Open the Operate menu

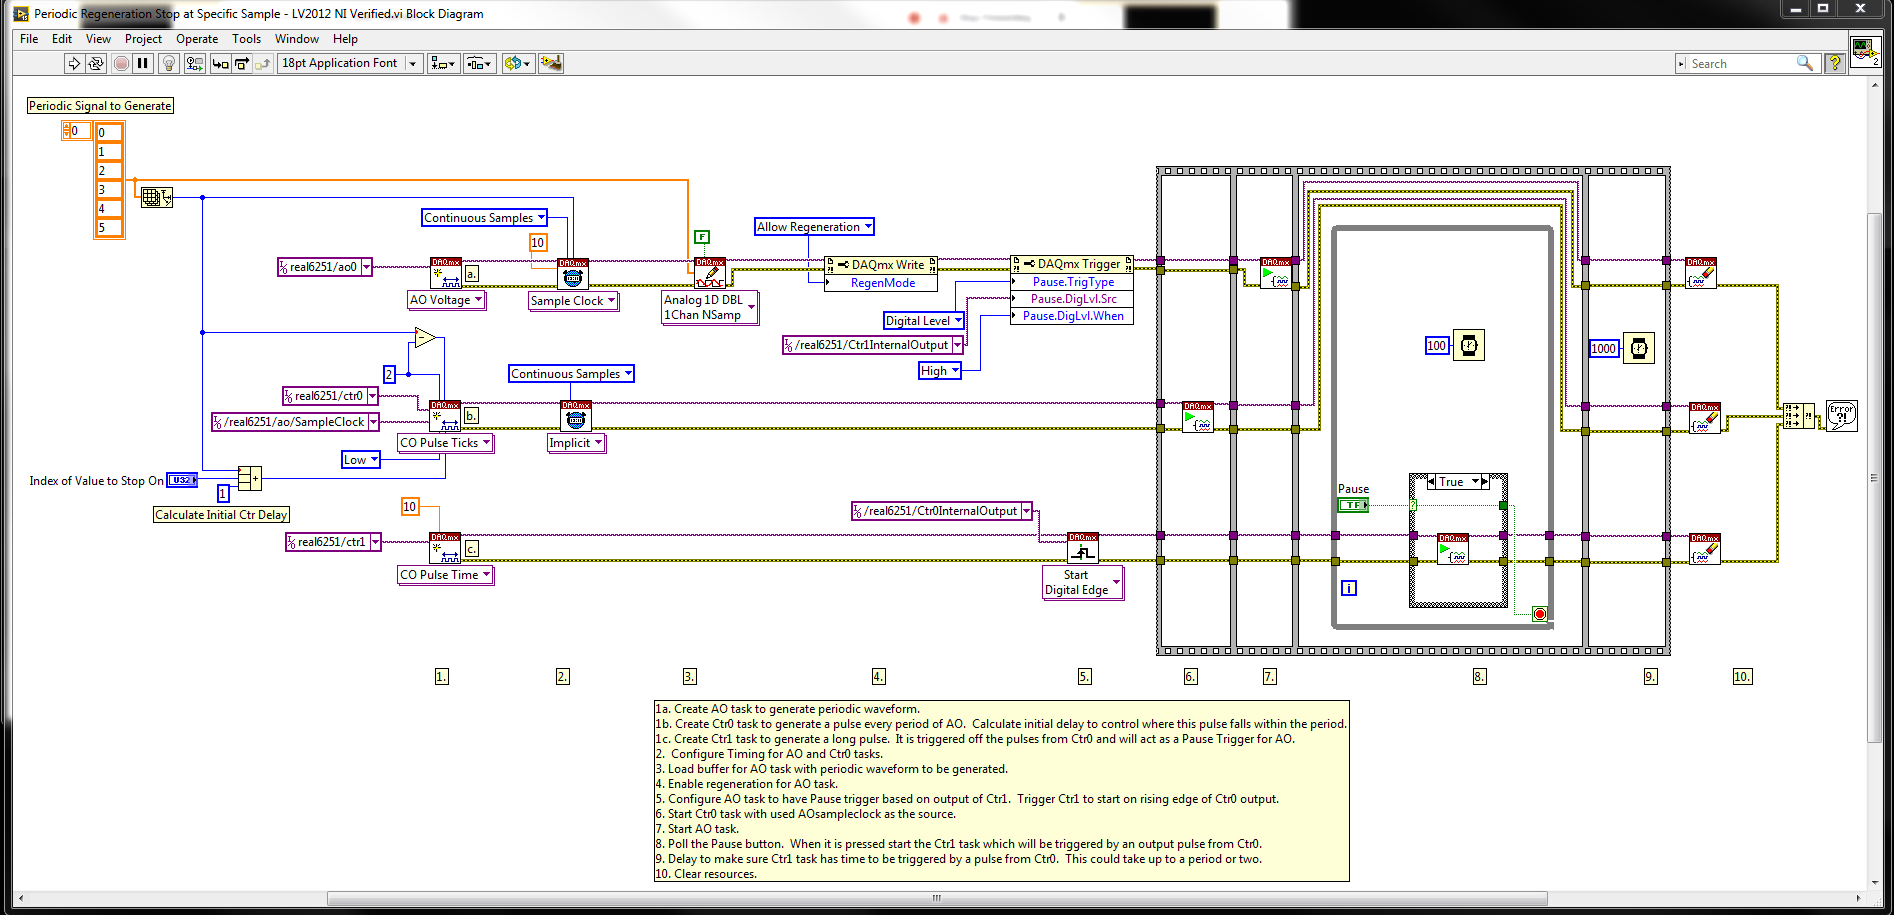click(x=197, y=39)
